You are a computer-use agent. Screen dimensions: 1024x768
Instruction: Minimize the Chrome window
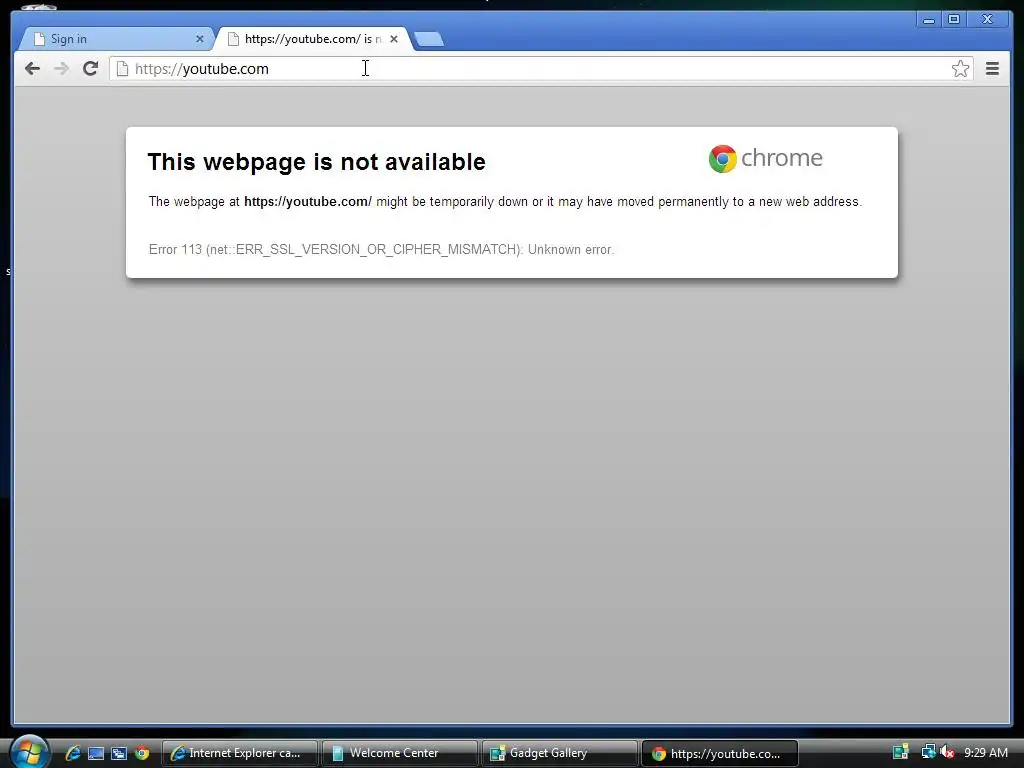[928, 20]
